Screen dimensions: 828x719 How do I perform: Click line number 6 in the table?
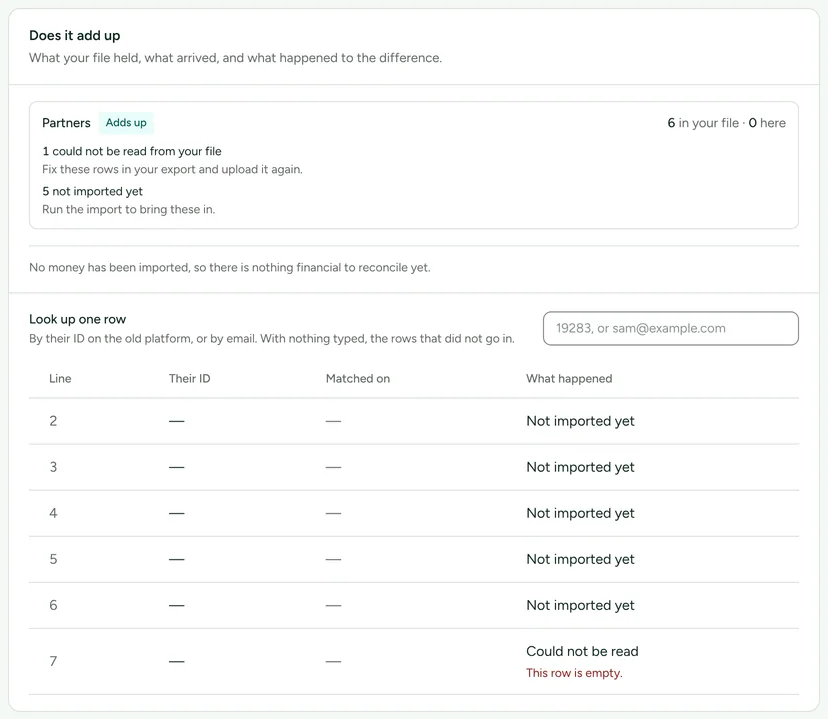[x=53, y=605]
